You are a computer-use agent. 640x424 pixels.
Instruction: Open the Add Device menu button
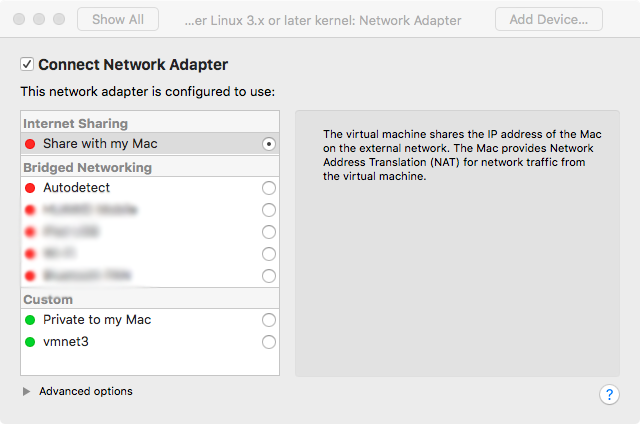click(x=548, y=19)
